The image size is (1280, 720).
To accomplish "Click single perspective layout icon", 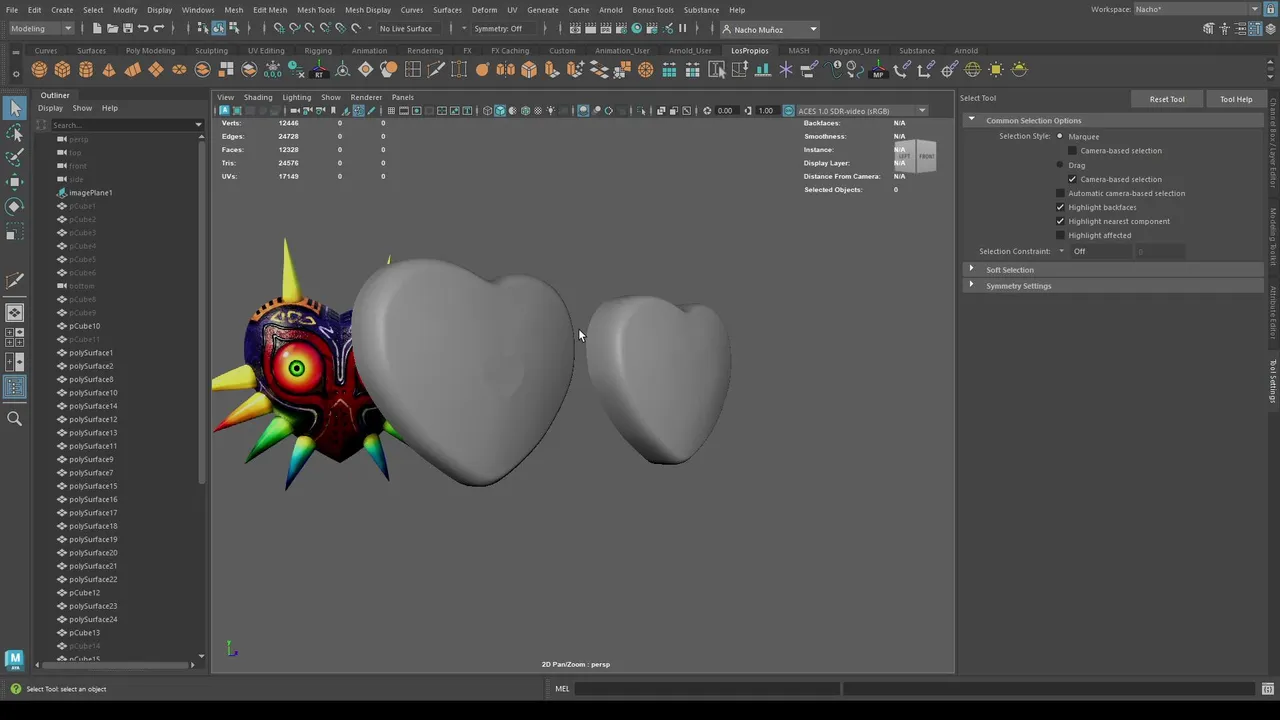I will tap(14, 313).
